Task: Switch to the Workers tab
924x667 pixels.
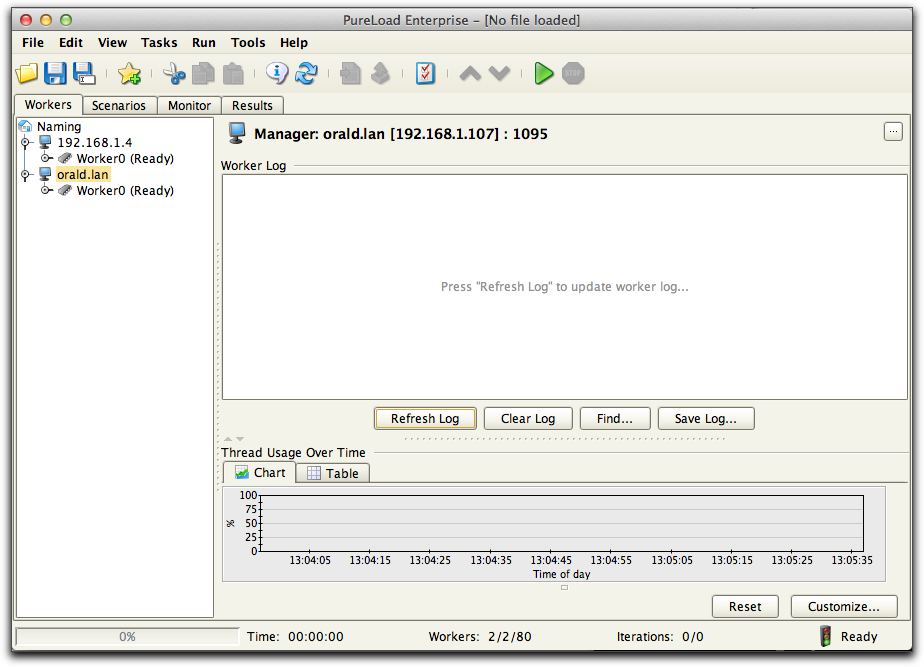Action: (x=48, y=105)
